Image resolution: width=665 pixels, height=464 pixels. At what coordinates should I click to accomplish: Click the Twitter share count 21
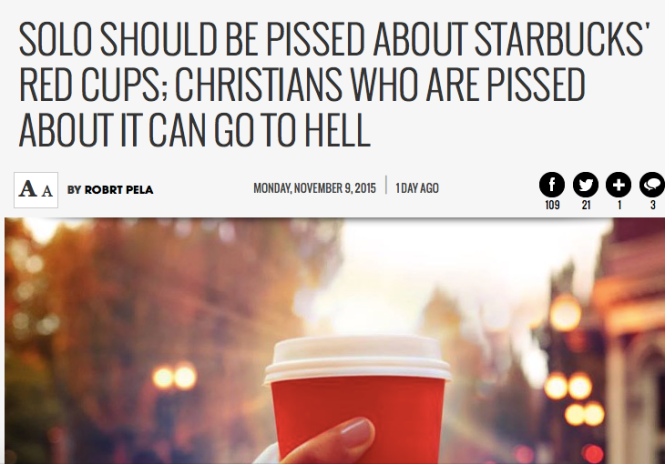click(x=586, y=205)
